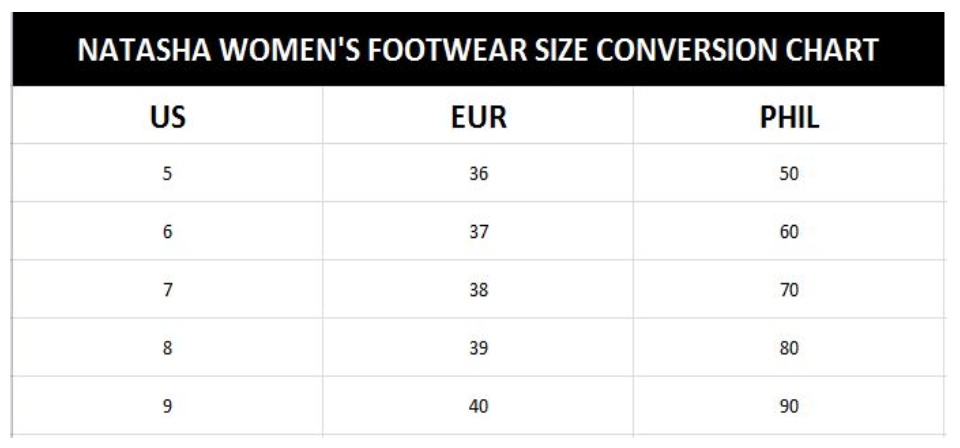This screenshot has height=448, width=960.
Task: Select the EUR column header
Action: point(478,117)
